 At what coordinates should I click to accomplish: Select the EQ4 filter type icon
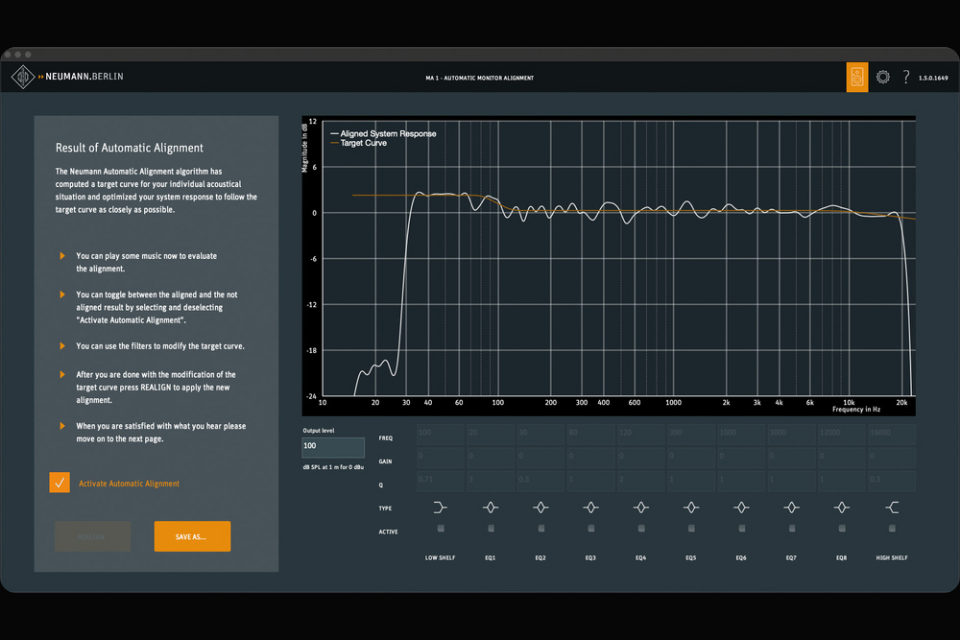641,507
